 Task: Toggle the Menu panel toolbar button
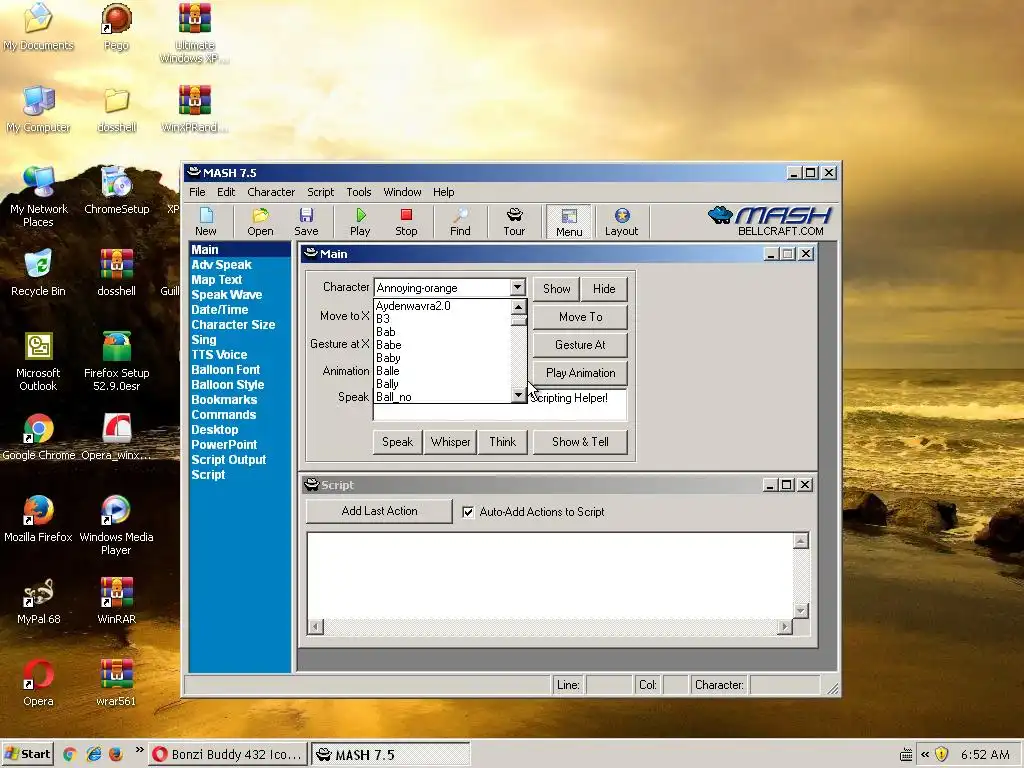[x=569, y=222]
